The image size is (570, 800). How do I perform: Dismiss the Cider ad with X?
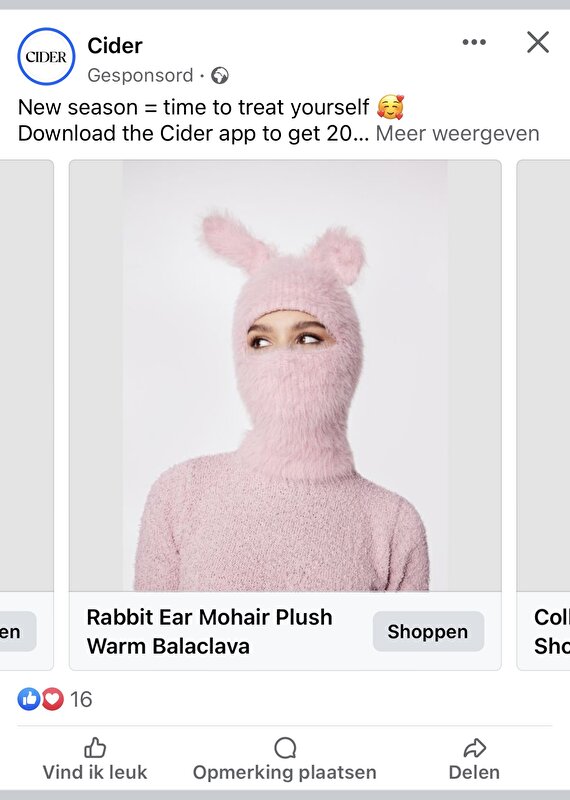[x=538, y=42]
